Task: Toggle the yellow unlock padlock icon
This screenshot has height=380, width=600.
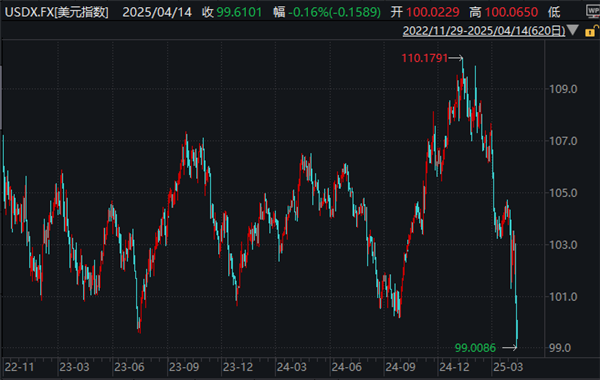Action: tap(591, 31)
